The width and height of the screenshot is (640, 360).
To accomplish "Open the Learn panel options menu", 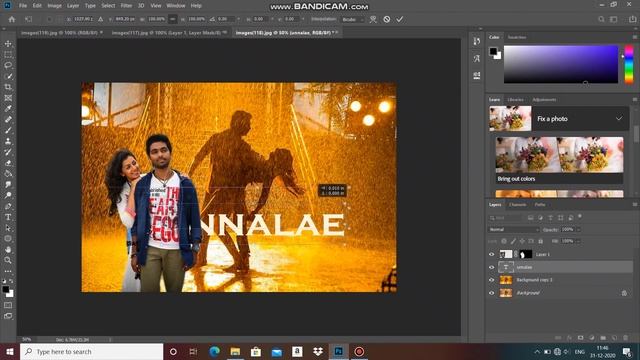I will 635,100.
